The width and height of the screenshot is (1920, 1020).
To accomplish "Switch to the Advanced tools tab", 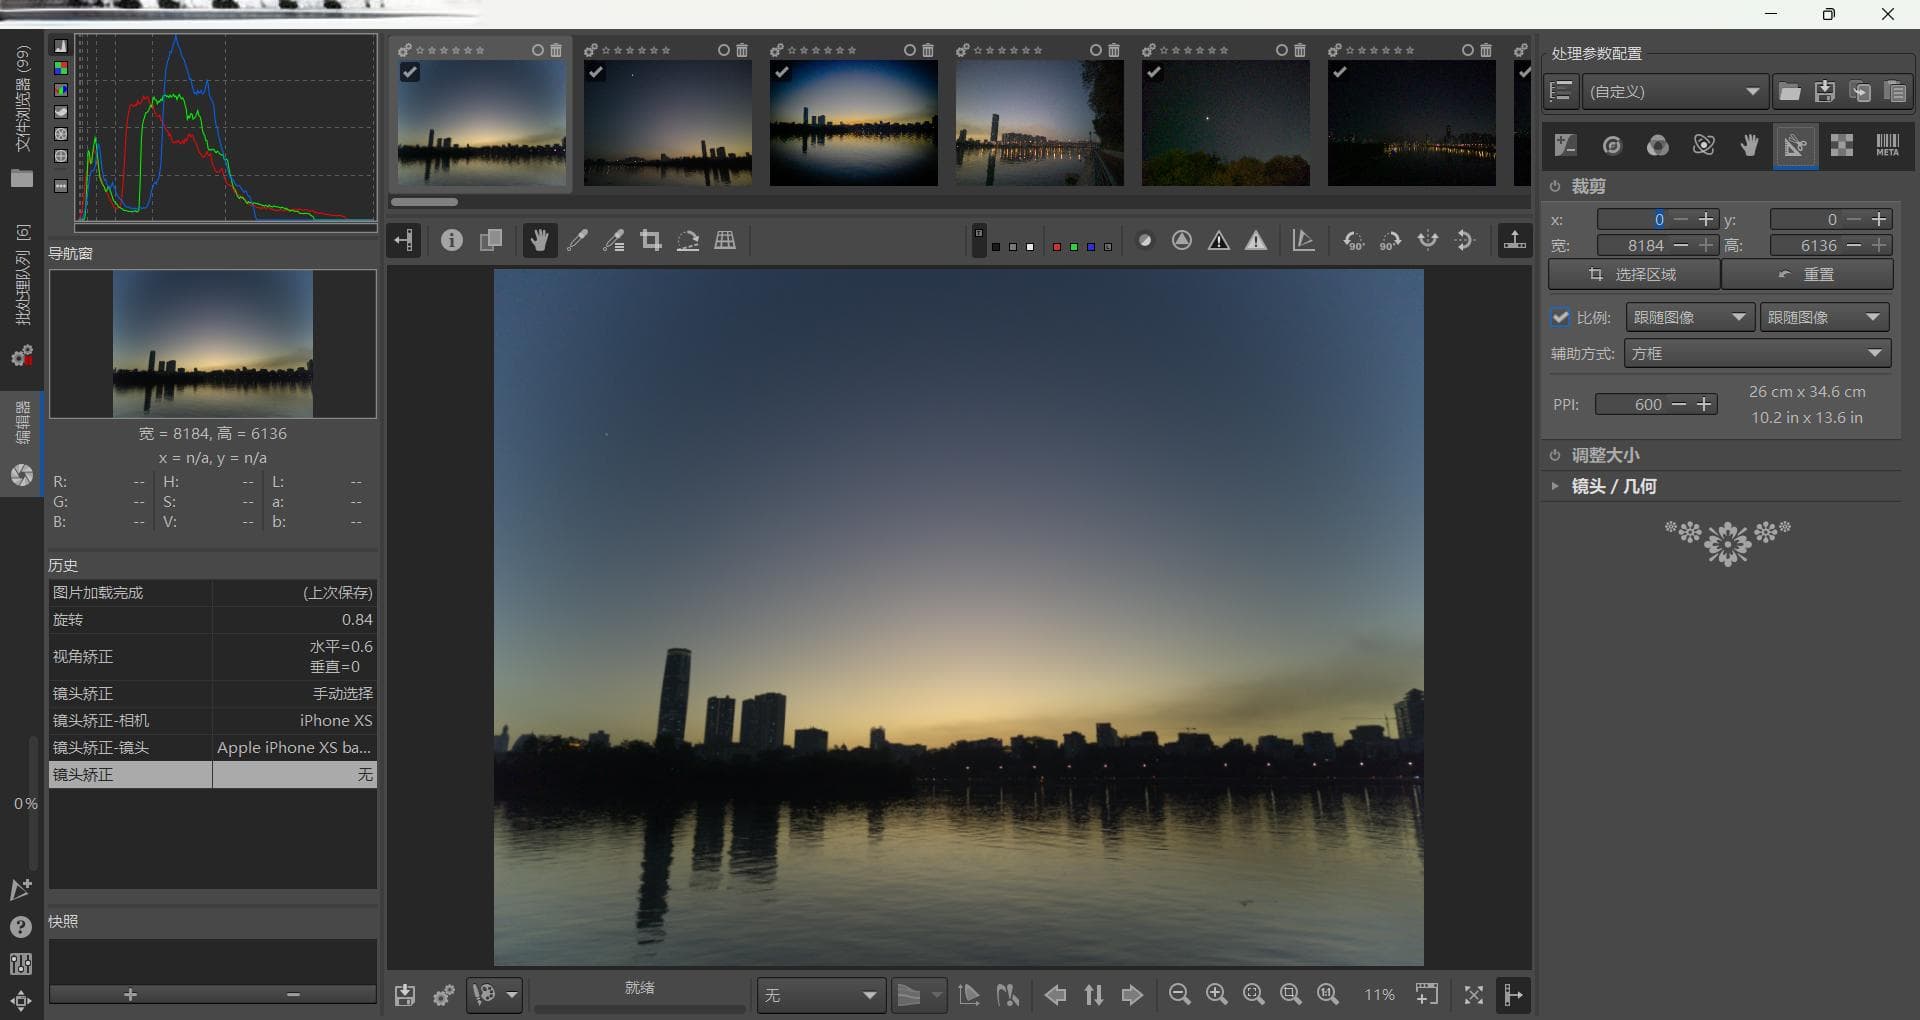I will [1704, 146].
